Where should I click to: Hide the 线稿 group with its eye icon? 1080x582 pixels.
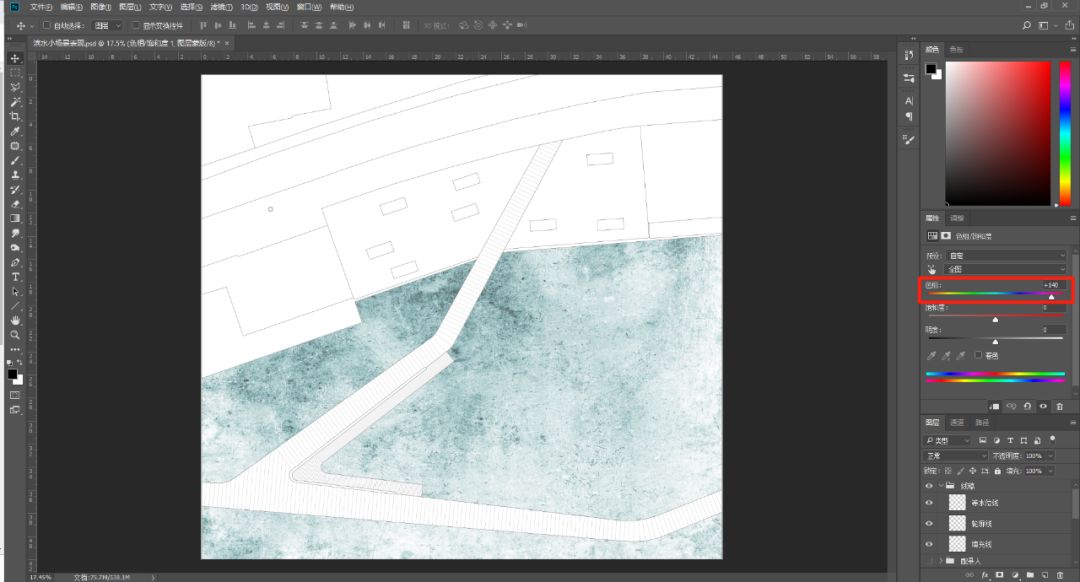click(x=928, y=486)
